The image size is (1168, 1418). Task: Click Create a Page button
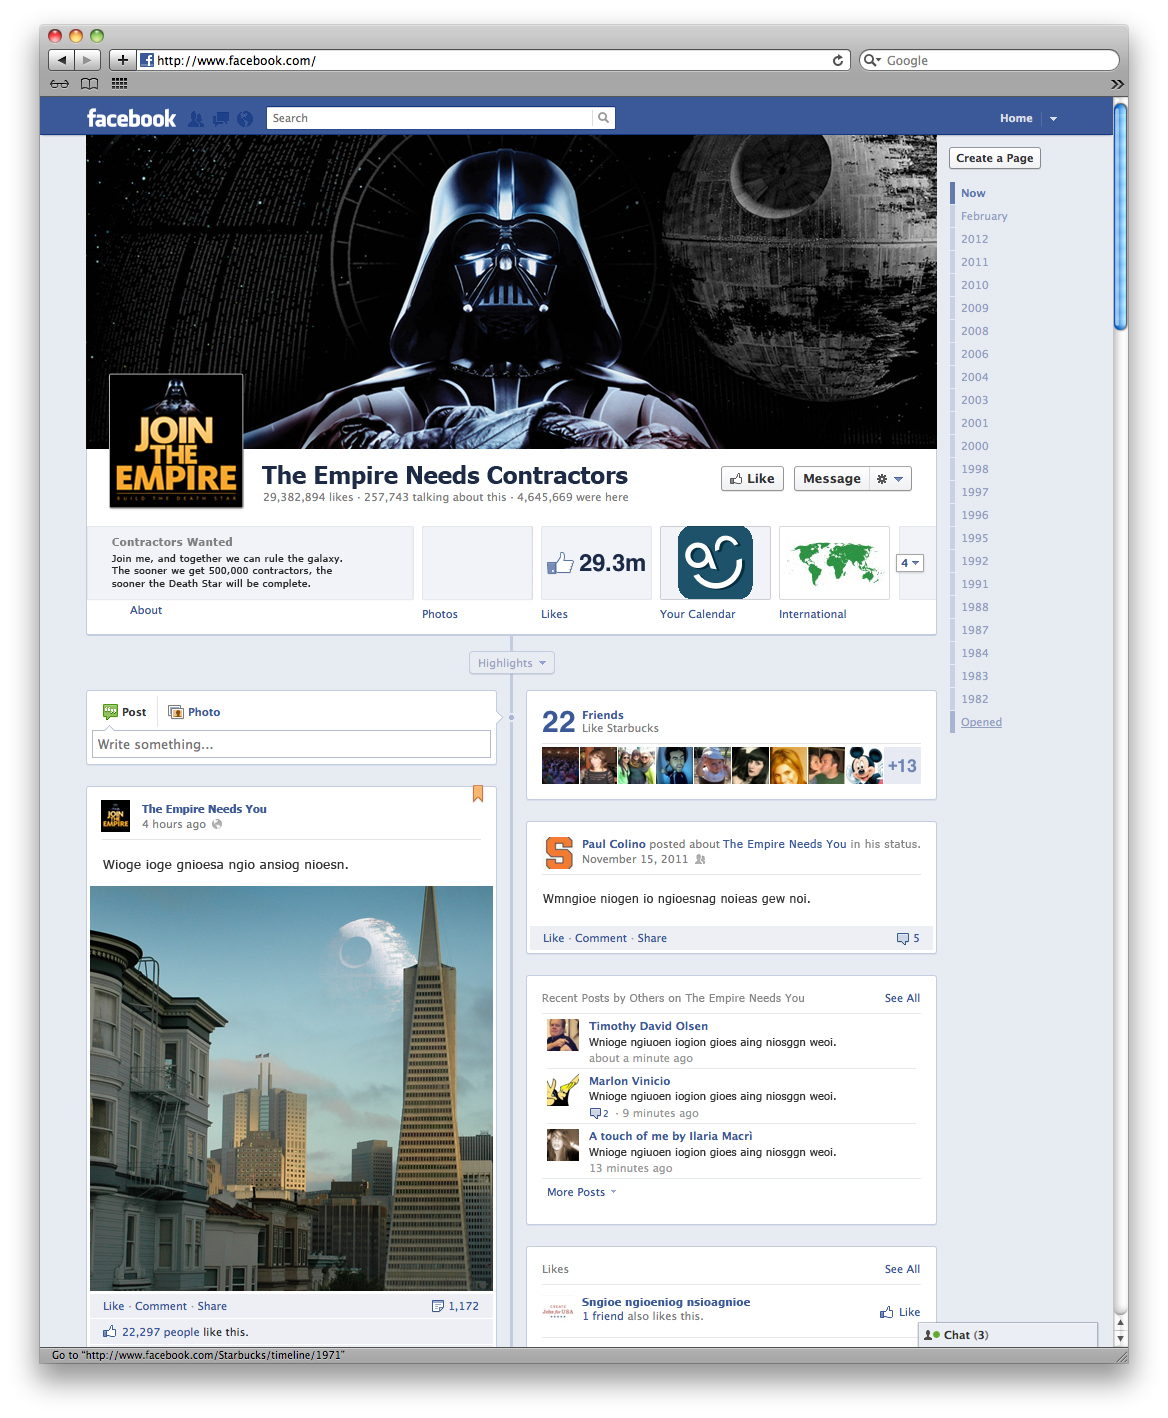(x=995, y=158)
